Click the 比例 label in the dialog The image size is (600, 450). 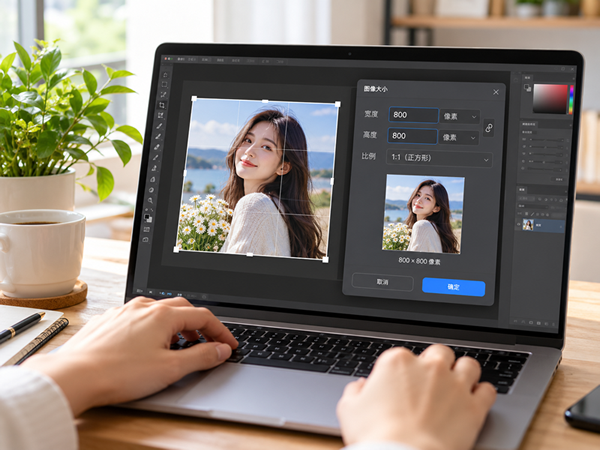click(368, 156)
